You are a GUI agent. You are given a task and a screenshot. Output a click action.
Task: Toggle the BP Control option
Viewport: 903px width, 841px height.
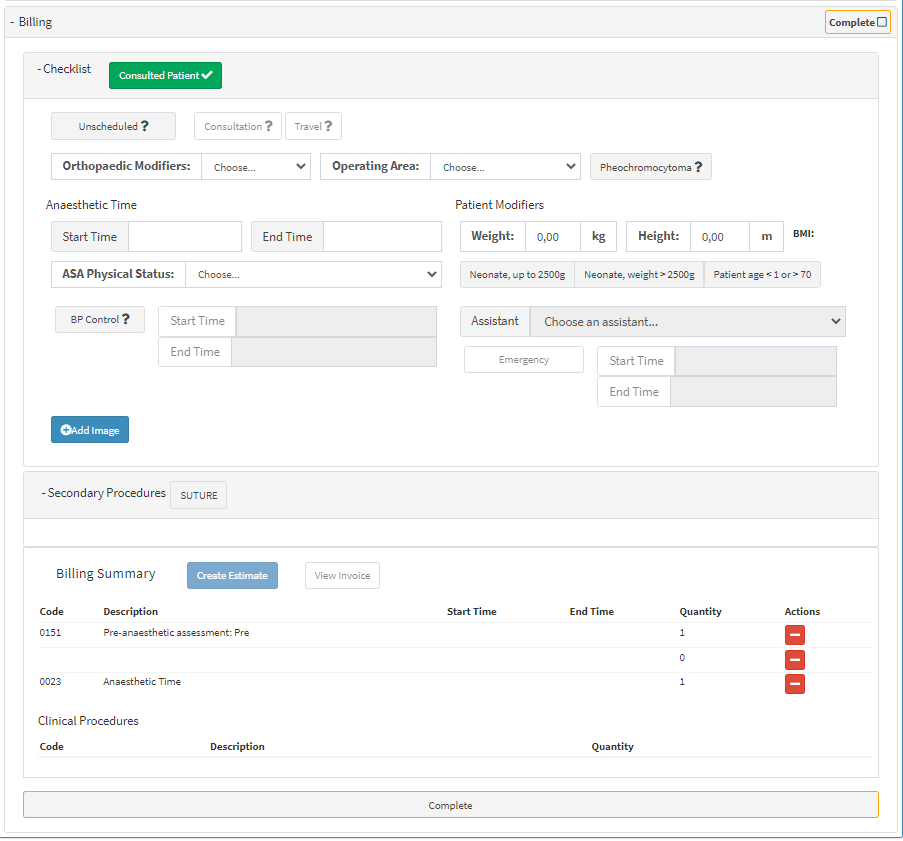100,320
